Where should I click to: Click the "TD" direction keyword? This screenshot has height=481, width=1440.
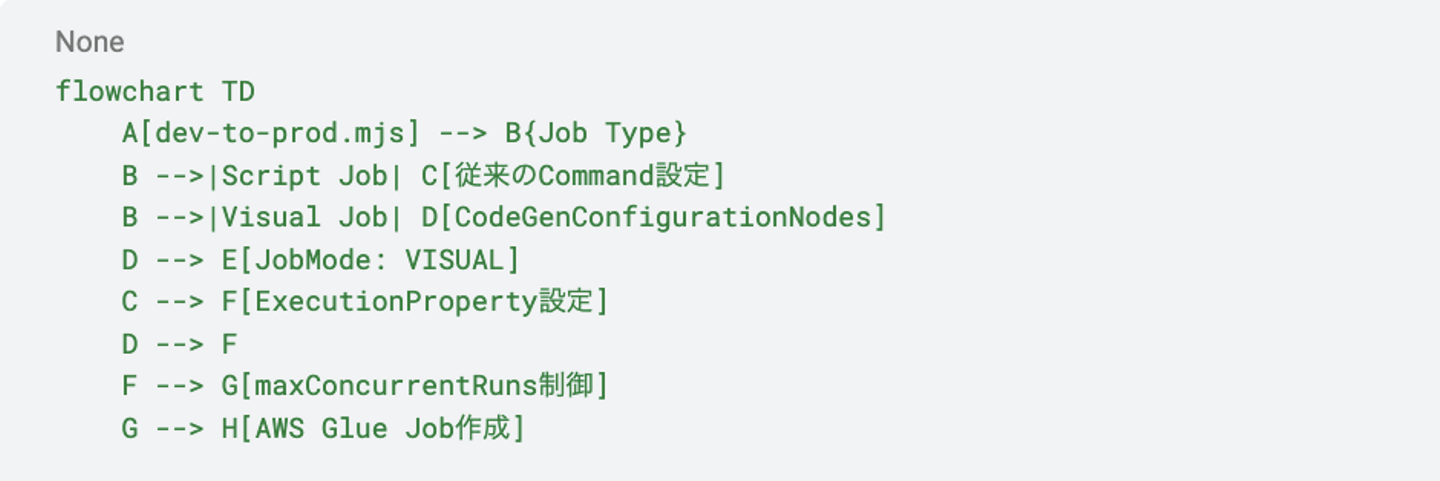pyautogui.click(x=238, y=92)
